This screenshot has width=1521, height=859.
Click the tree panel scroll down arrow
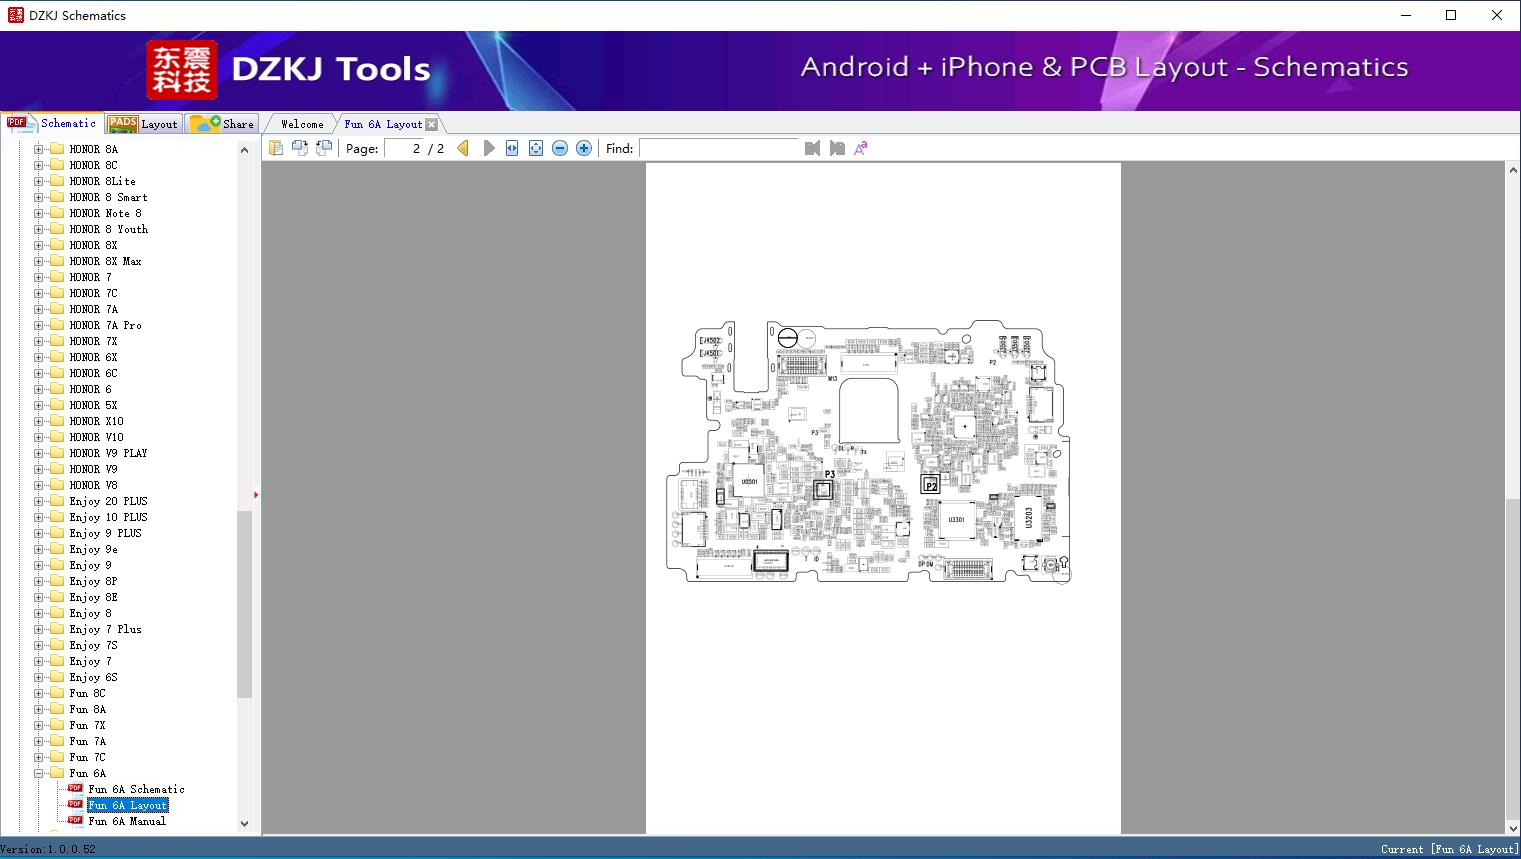pyautogui.click(x=244, y=824)
